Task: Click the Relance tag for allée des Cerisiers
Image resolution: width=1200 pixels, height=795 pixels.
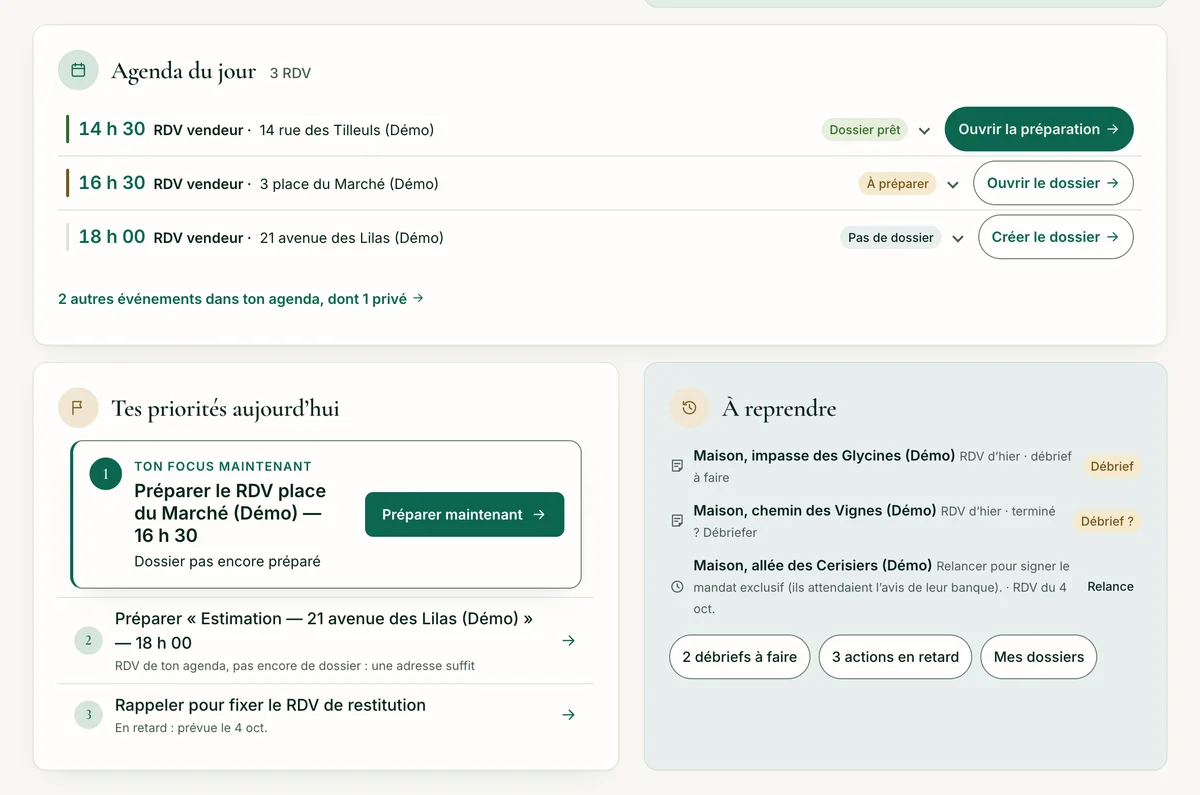Action: [1111, 587]
